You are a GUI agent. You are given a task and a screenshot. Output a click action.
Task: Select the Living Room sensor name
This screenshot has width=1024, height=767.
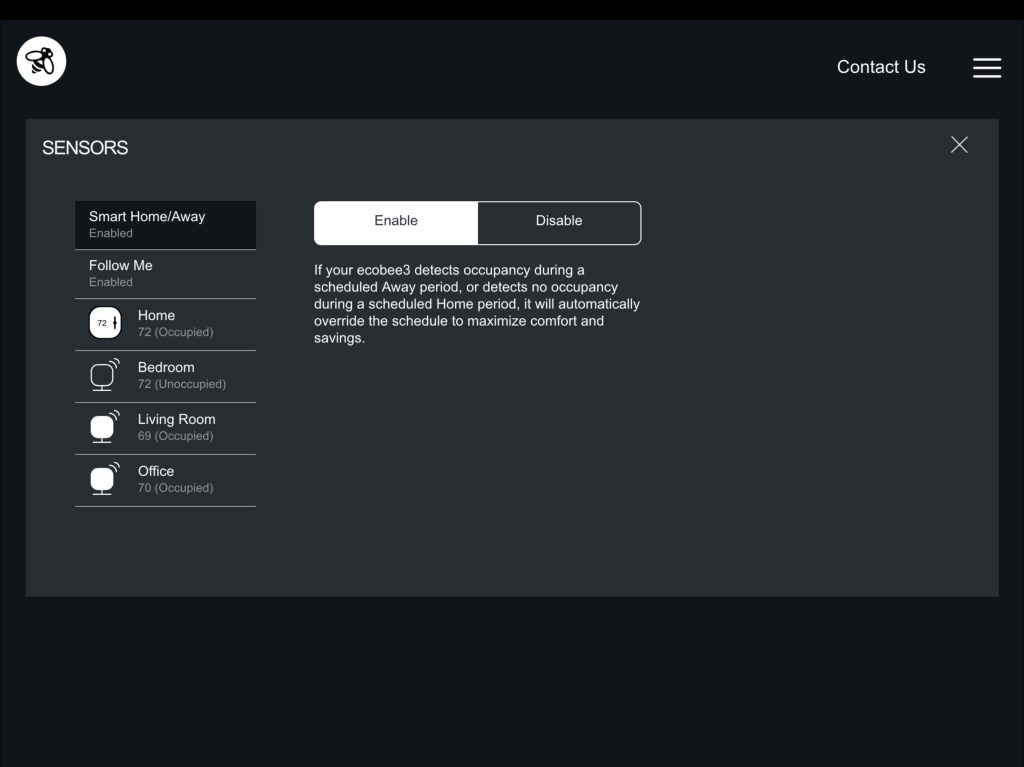[x=176, y=419]
